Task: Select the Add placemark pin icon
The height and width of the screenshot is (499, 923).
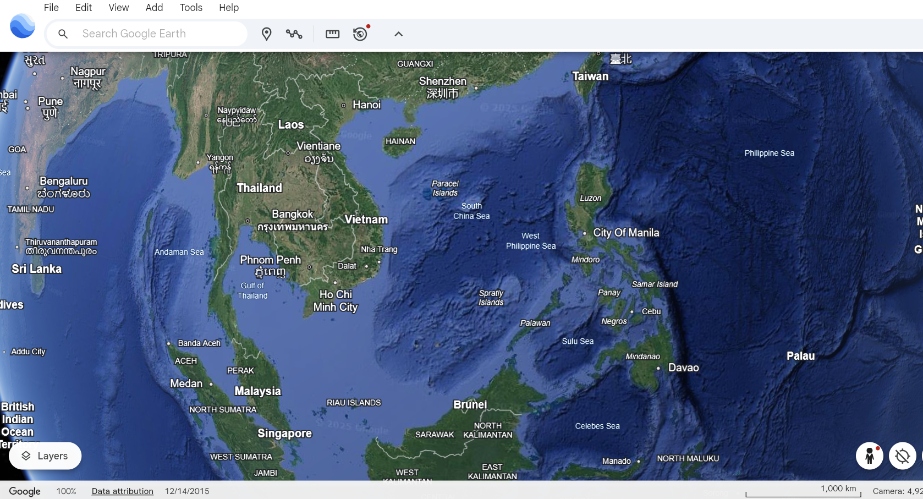Action: 267,34
